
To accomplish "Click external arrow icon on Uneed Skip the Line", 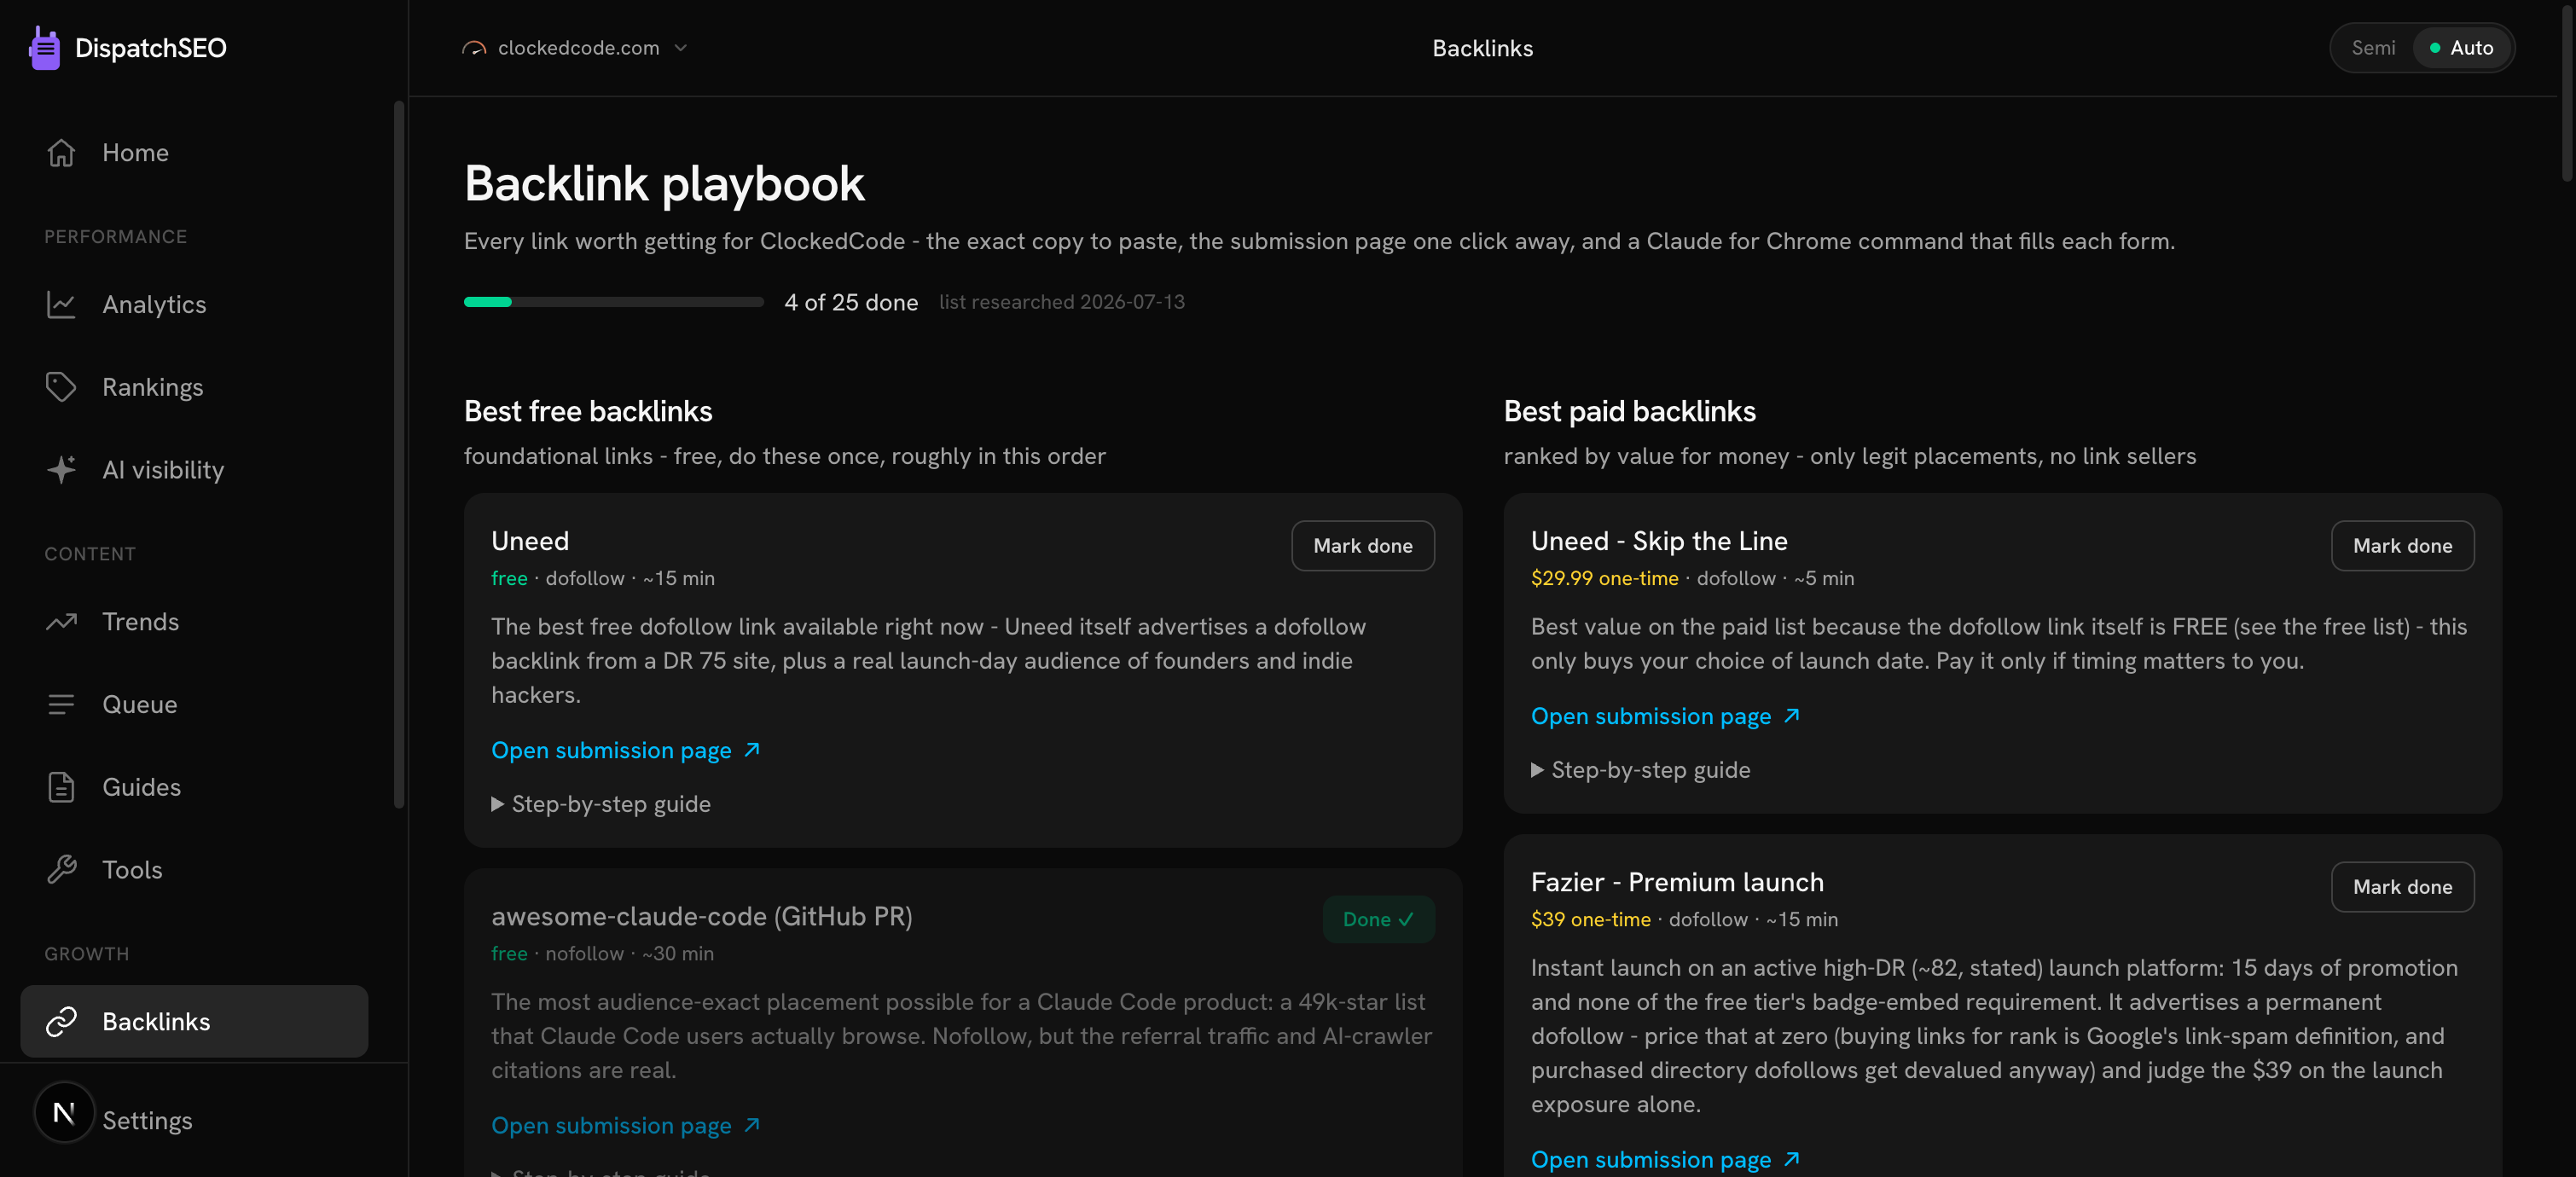I will click(1792, 716).
